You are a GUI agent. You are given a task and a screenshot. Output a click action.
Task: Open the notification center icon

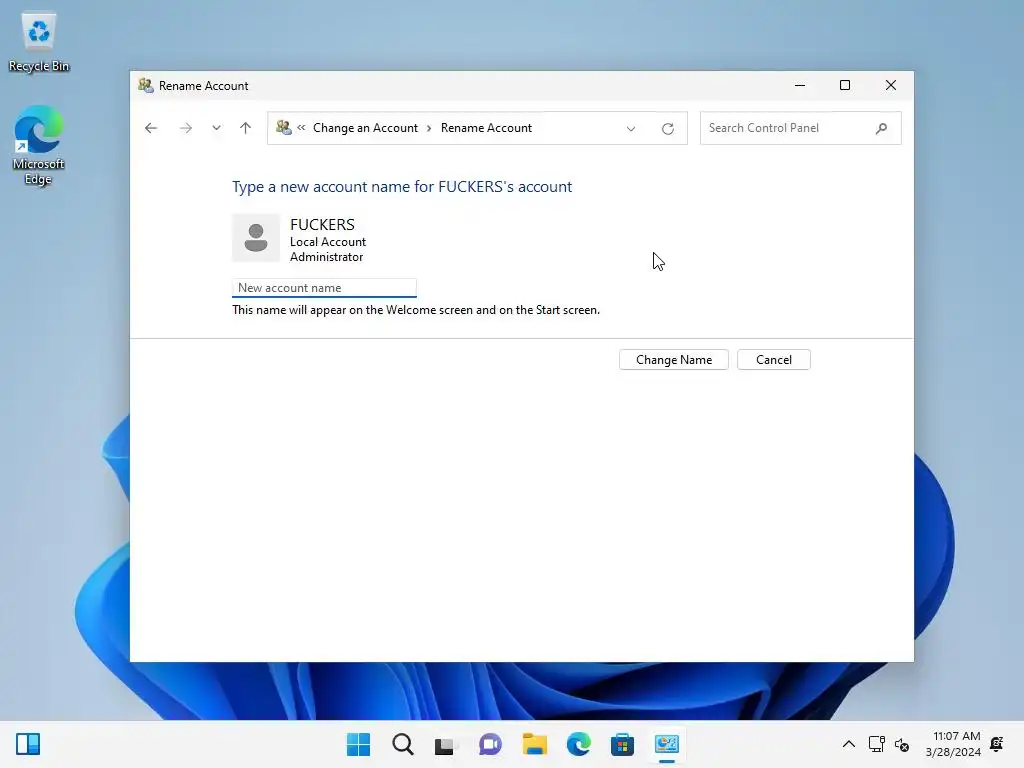(997, 744)
